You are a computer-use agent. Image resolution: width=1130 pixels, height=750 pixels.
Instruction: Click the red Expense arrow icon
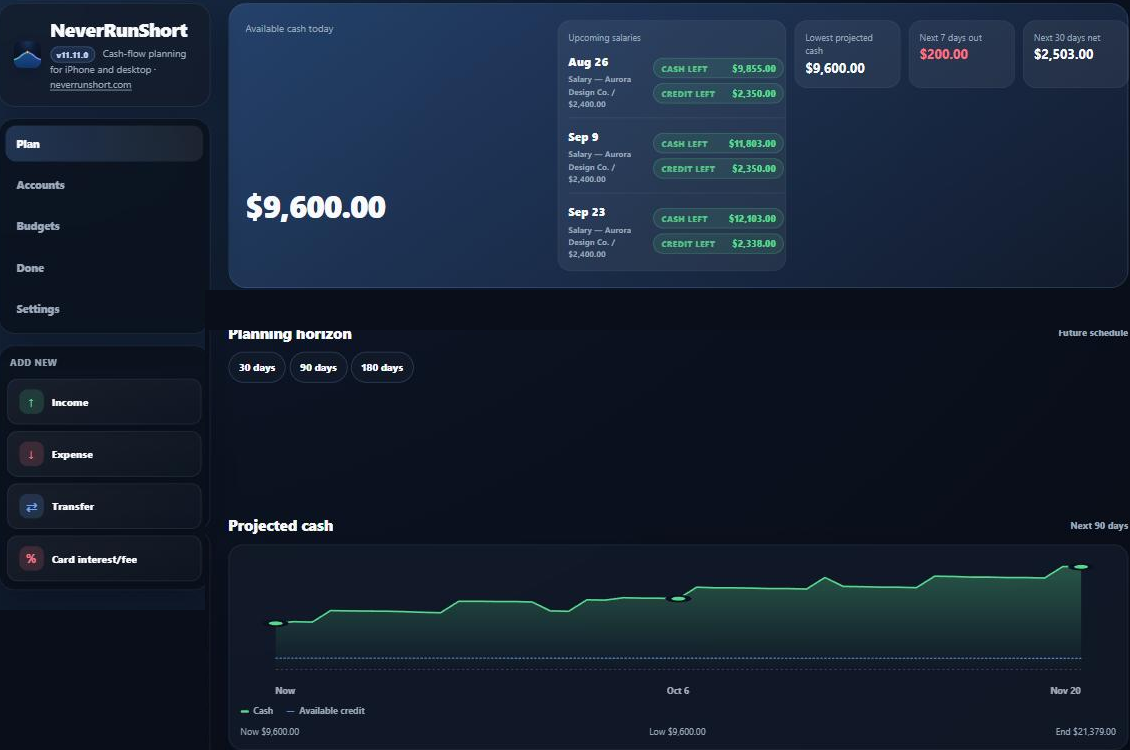[x=31, y=454]
